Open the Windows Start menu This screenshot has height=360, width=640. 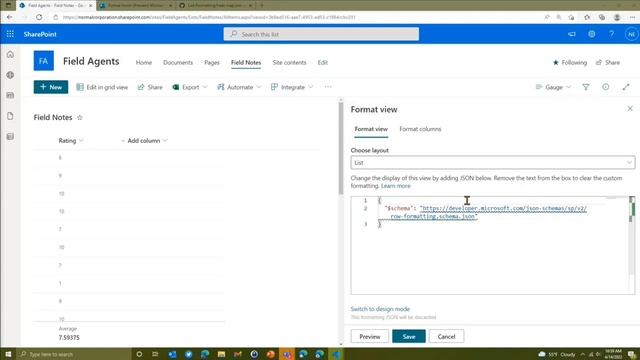pyautogui.click(x=8, y=354)
